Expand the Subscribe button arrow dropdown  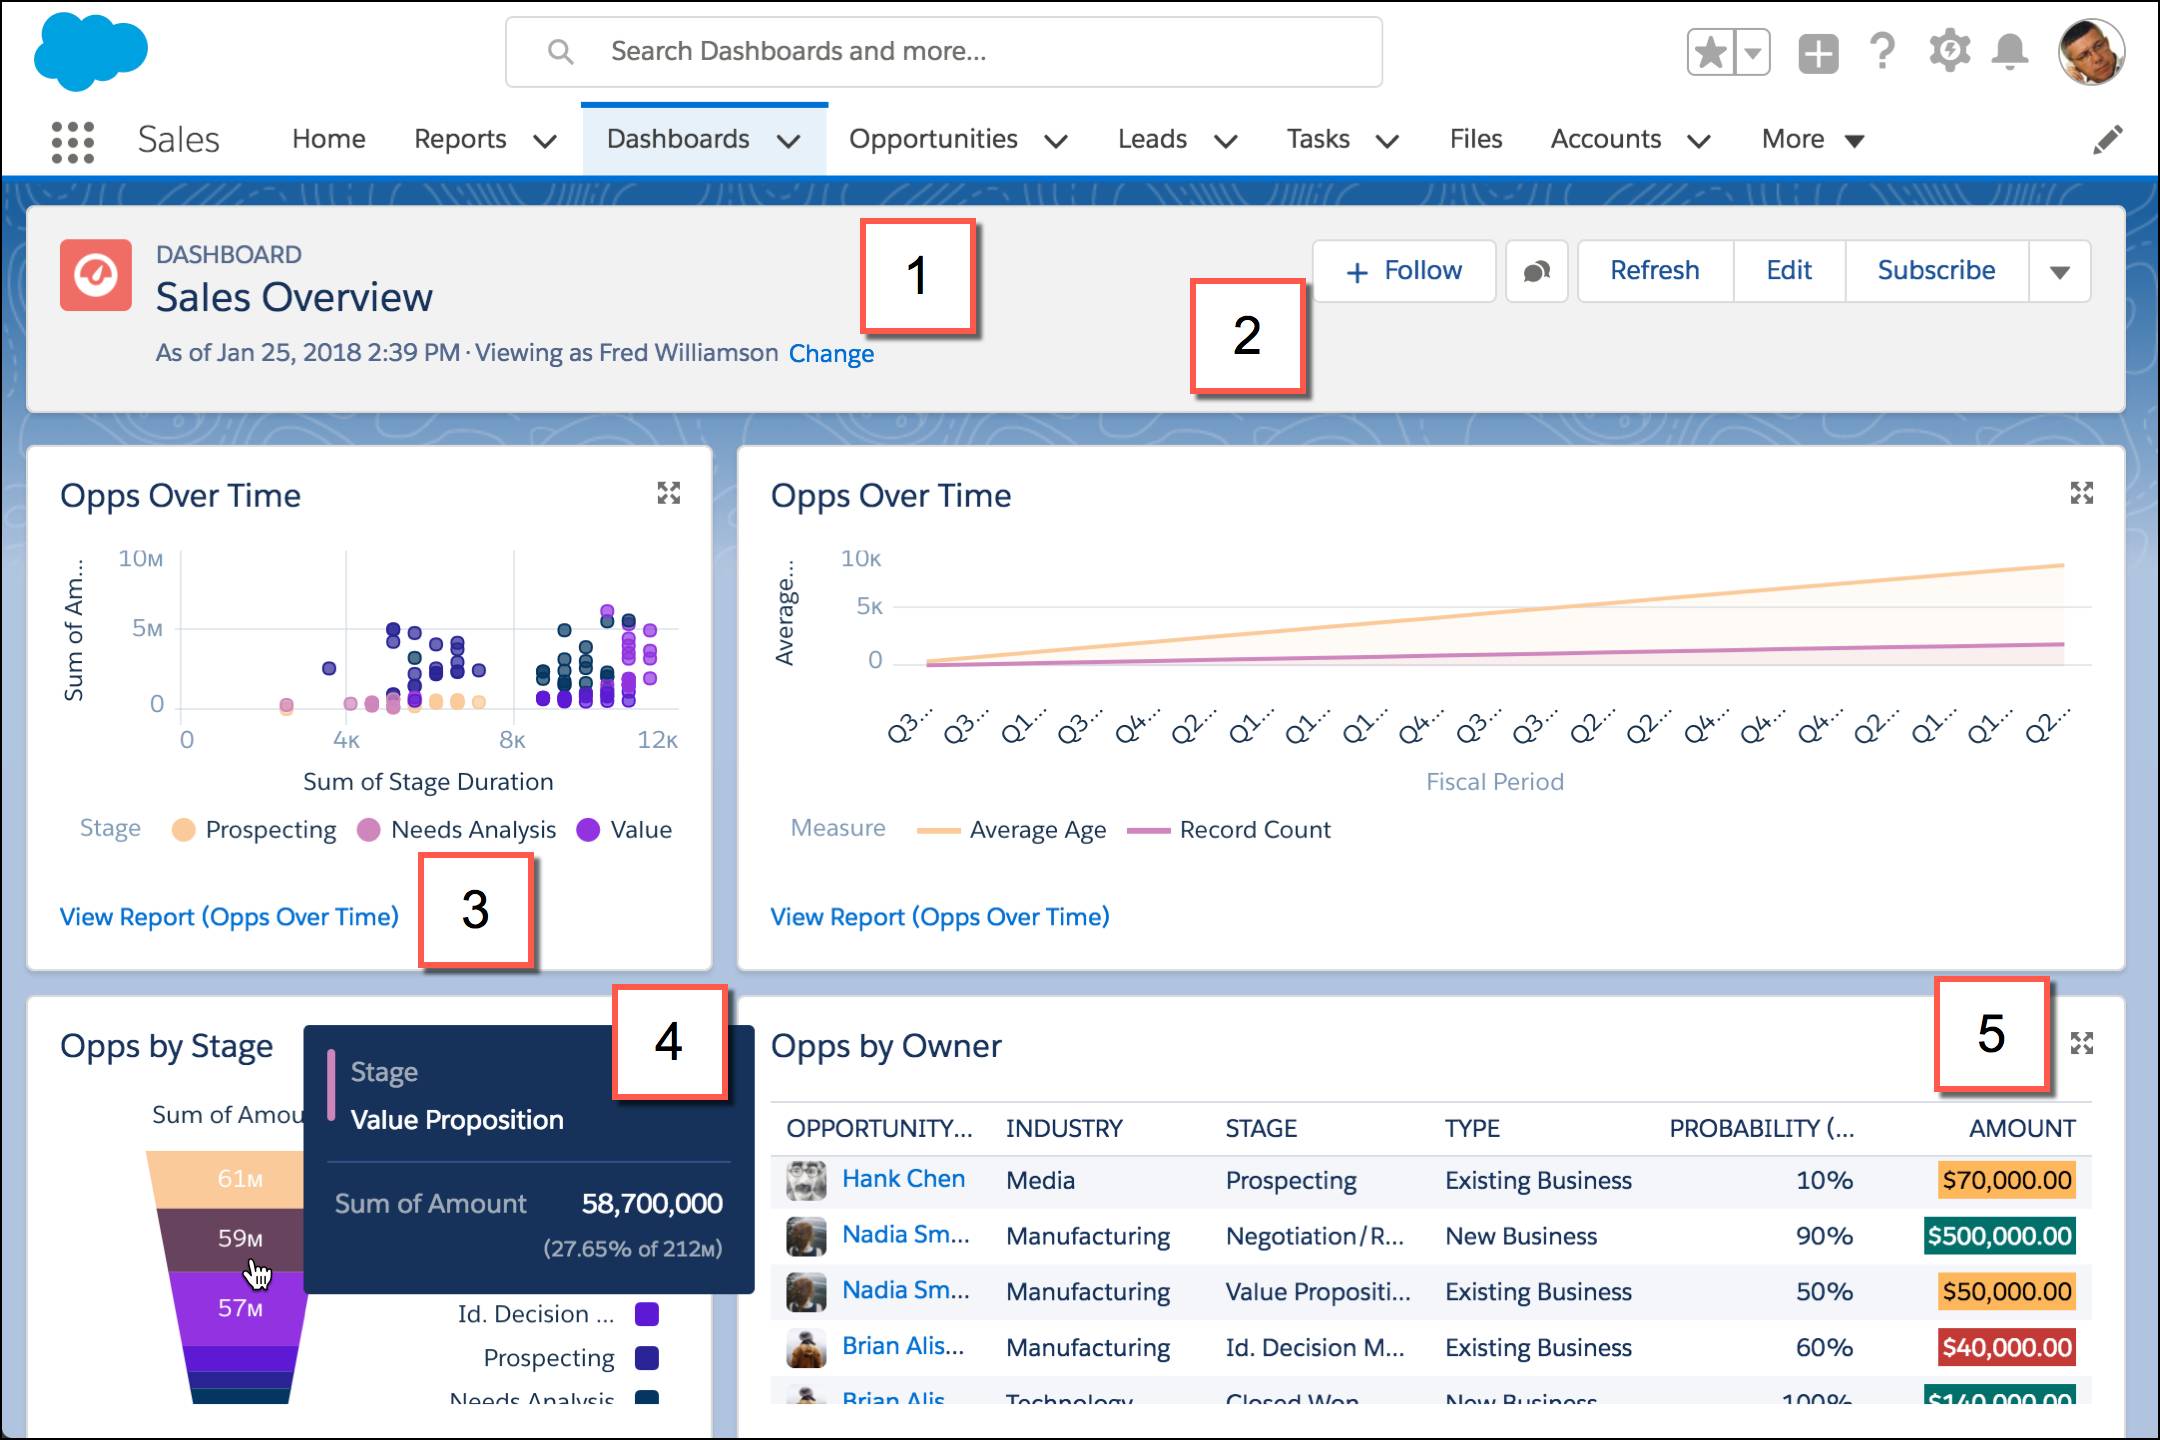tap(2065, 270)
